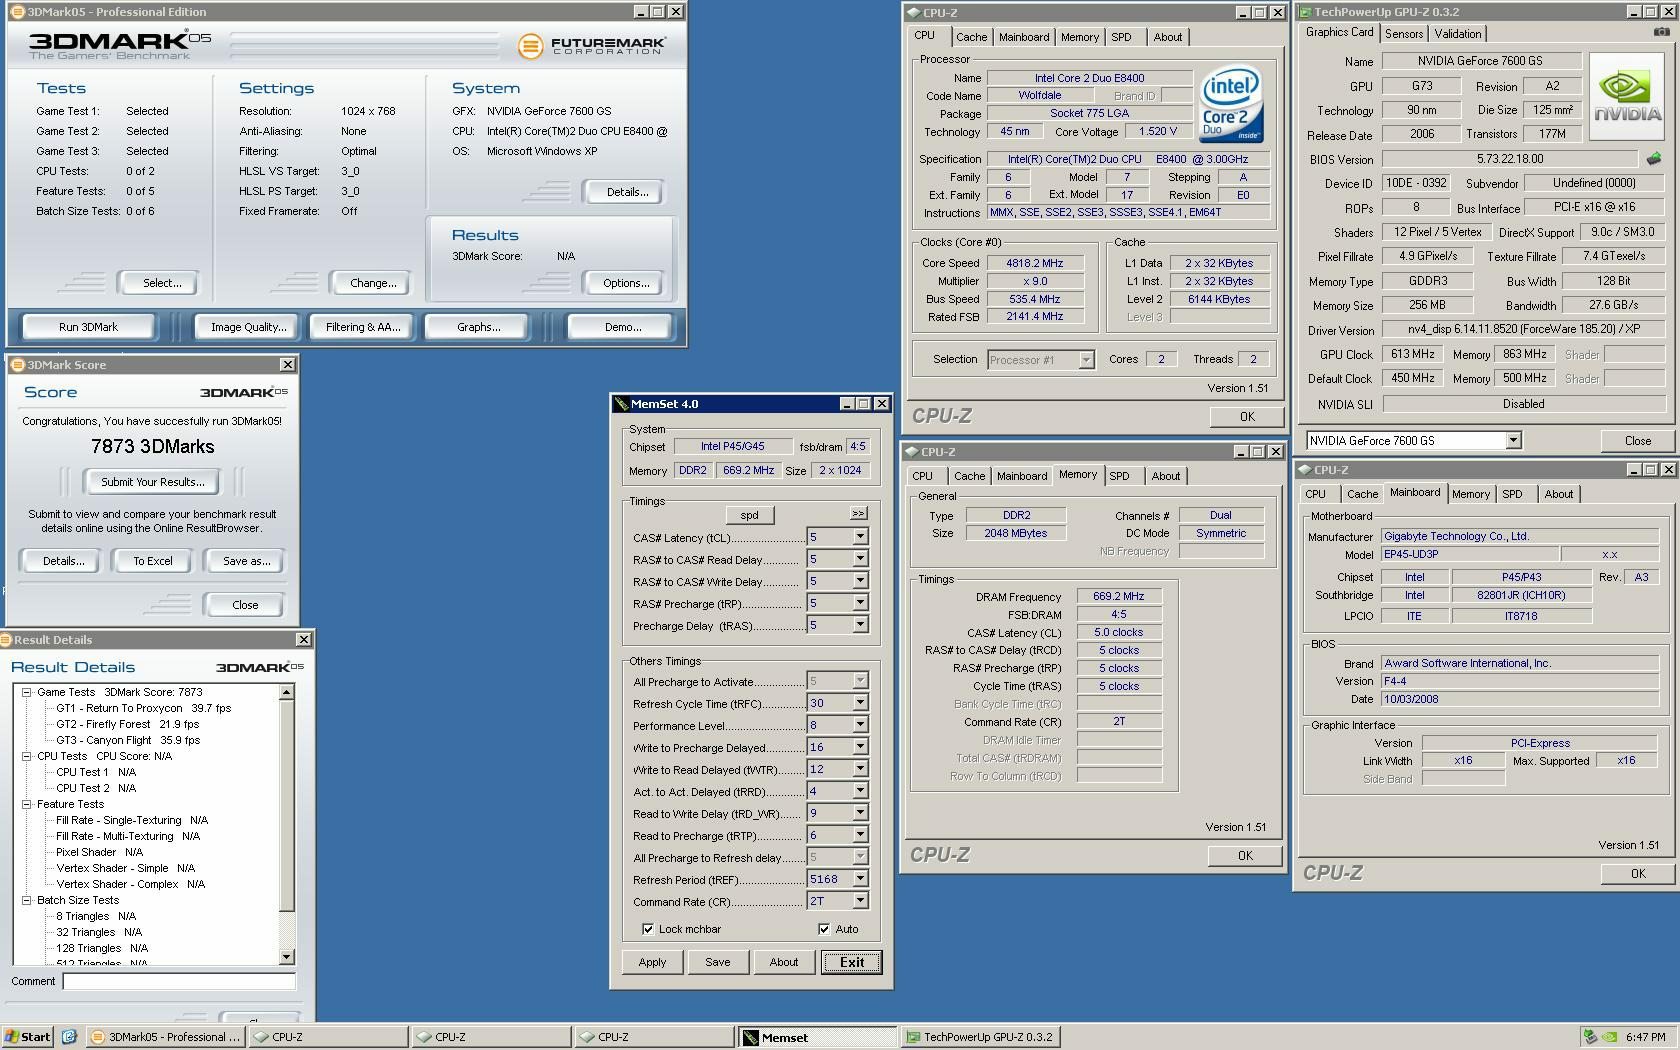Click 3DMark05 Professional taskbar button
Viewport: 1680px width, 1050px height.
coord(165,1037)
